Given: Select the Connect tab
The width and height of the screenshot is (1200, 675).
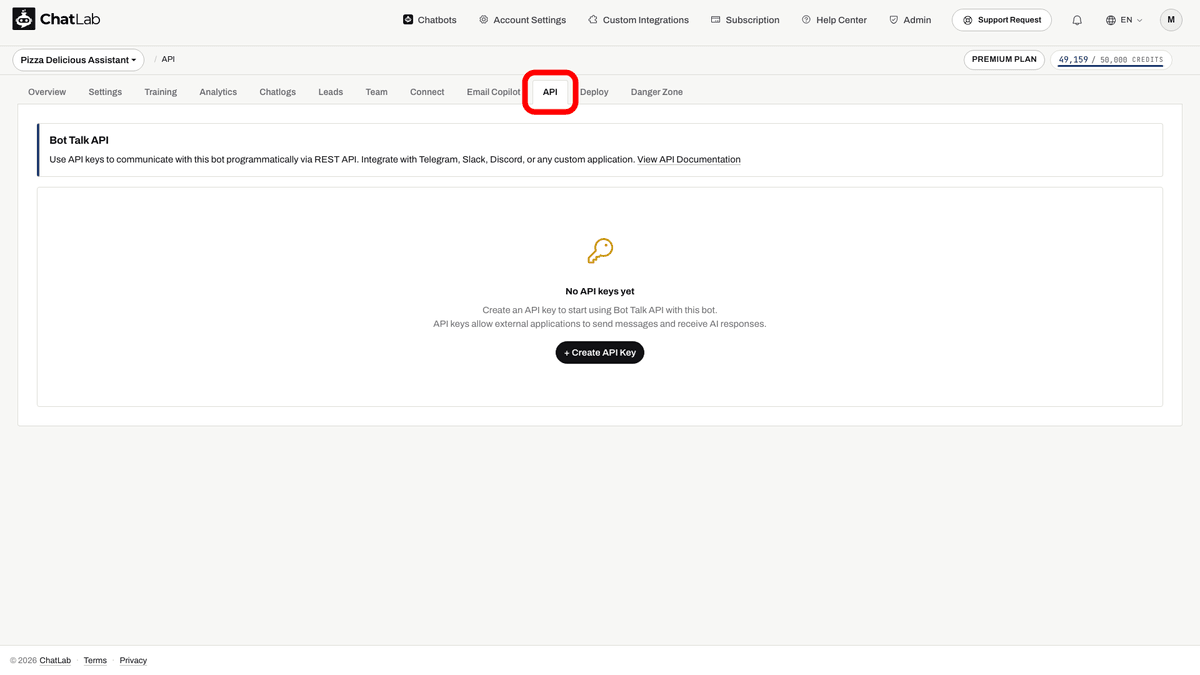Looking at the screenshot, I should 427,92.
